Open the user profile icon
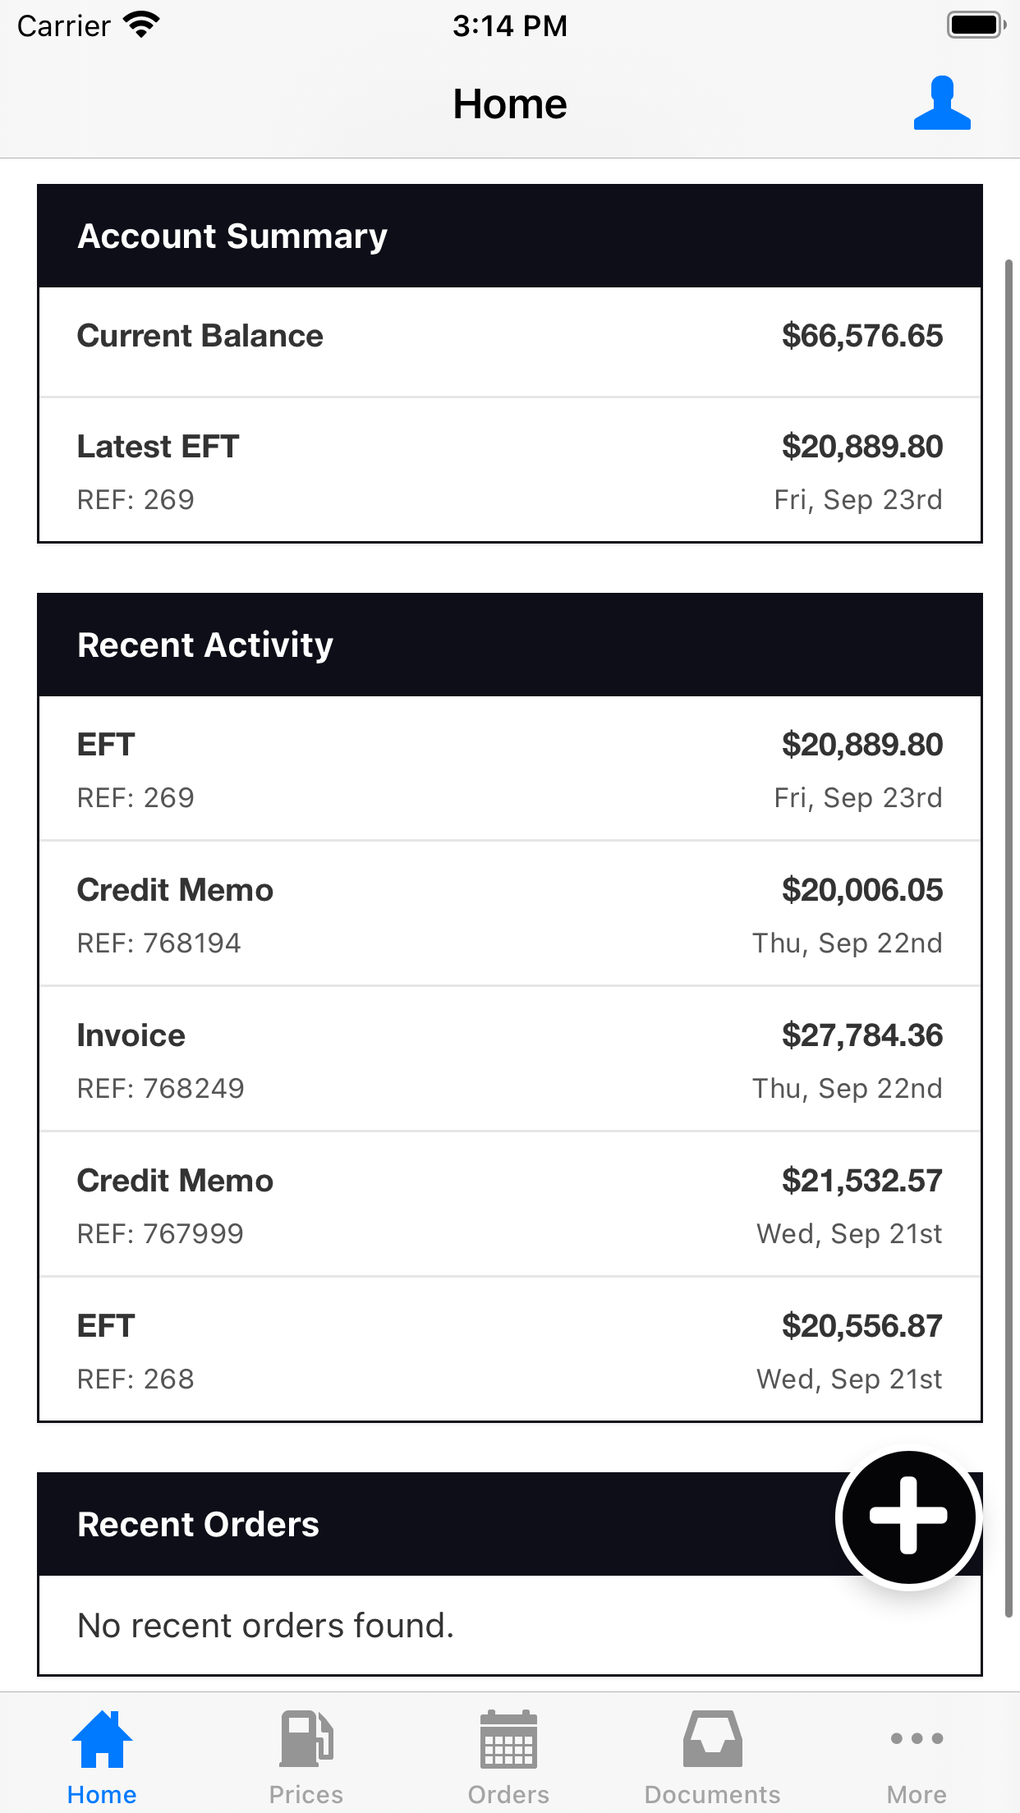 click(x=942, y=104)
